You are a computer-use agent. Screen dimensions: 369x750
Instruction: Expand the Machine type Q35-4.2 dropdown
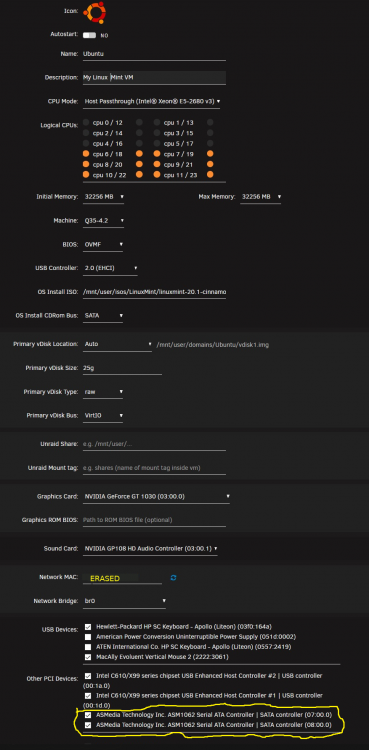point(103,221)
